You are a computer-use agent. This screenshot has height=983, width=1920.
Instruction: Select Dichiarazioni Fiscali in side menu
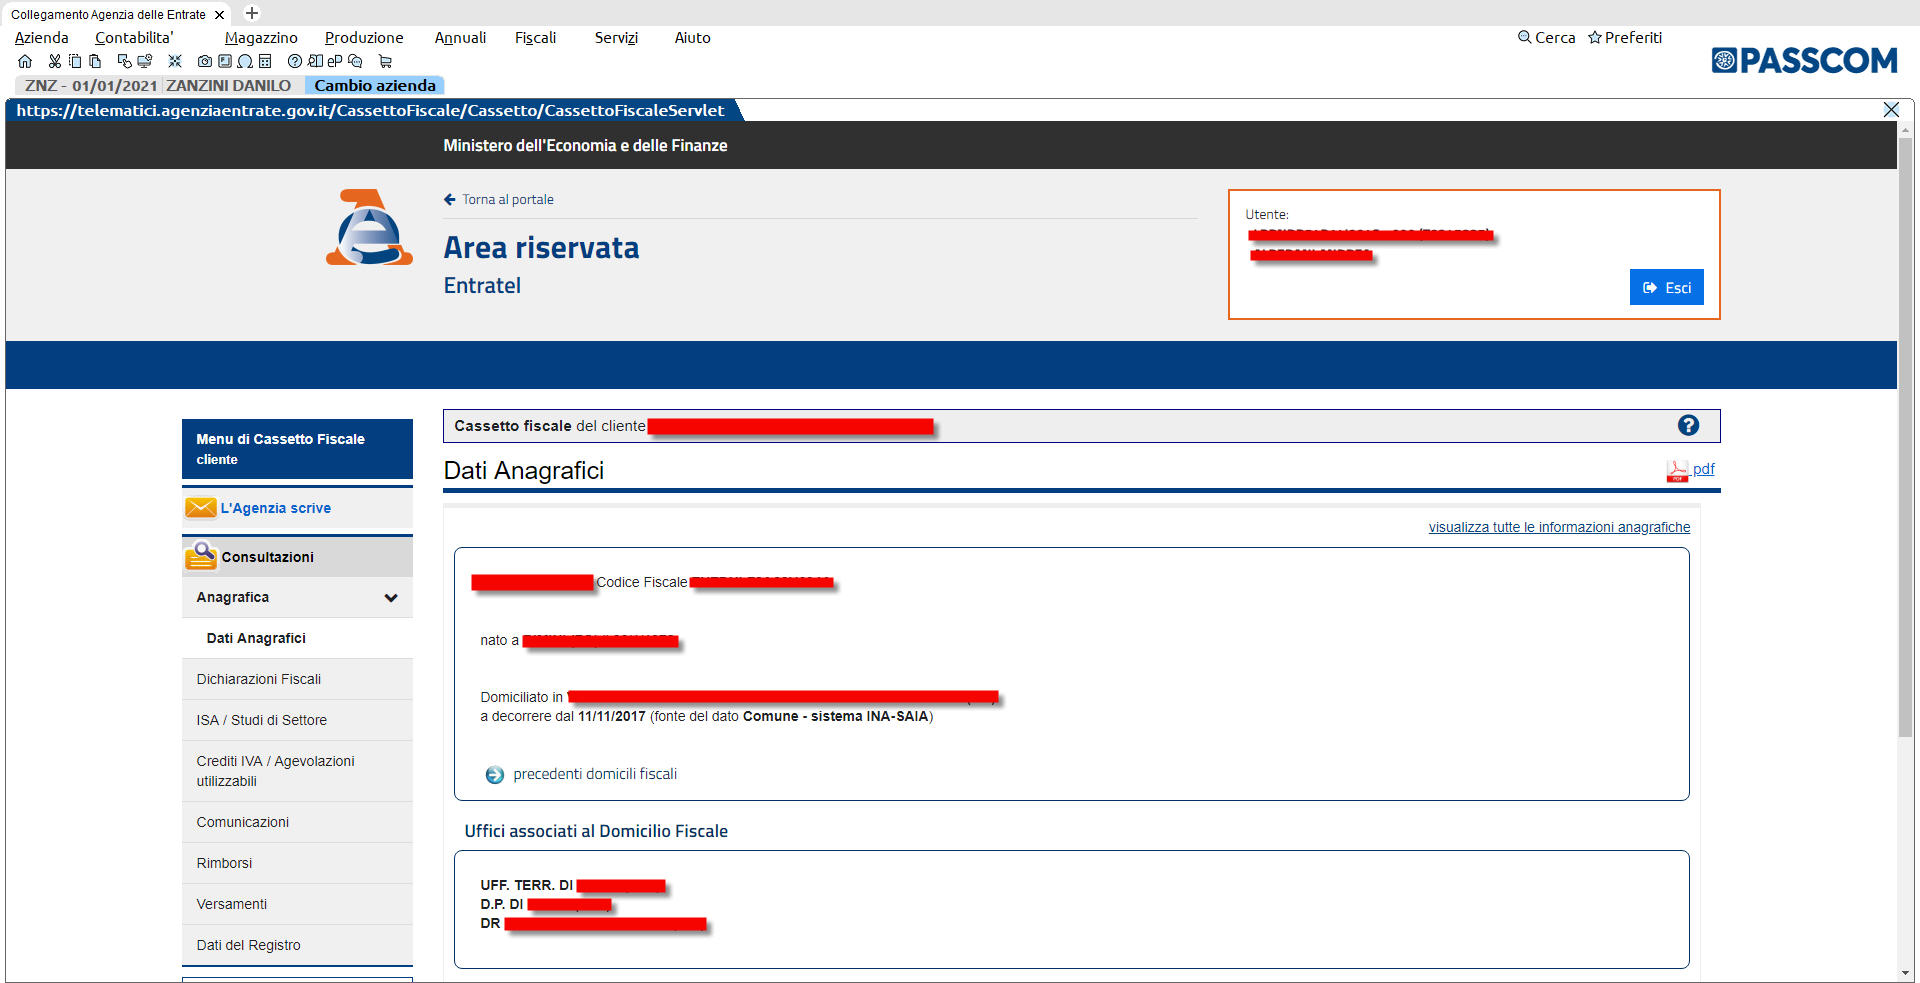(x=258, y=679)
